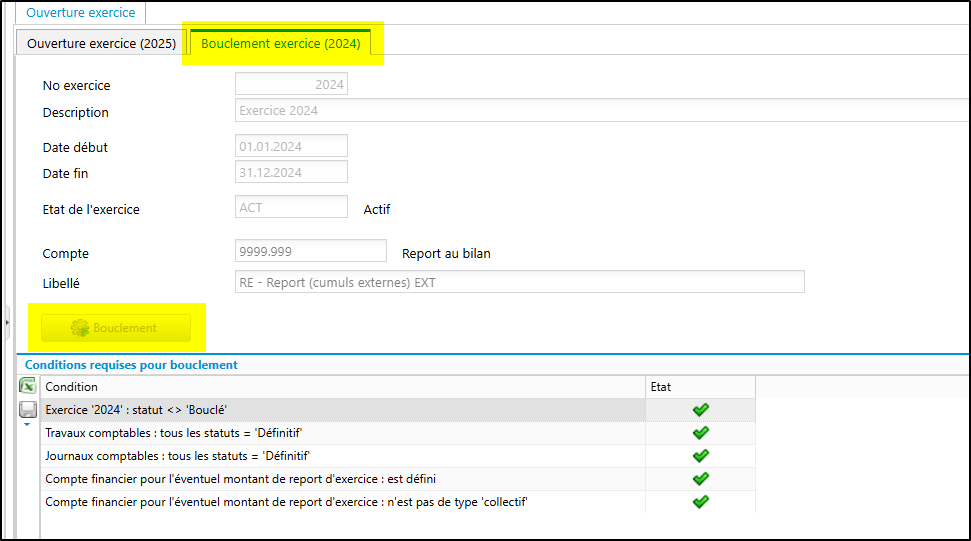Export conditions grid to Excel icon
The width and height of the screenshot is (971, 541).
pyautogui.click(x=27, y=386)
